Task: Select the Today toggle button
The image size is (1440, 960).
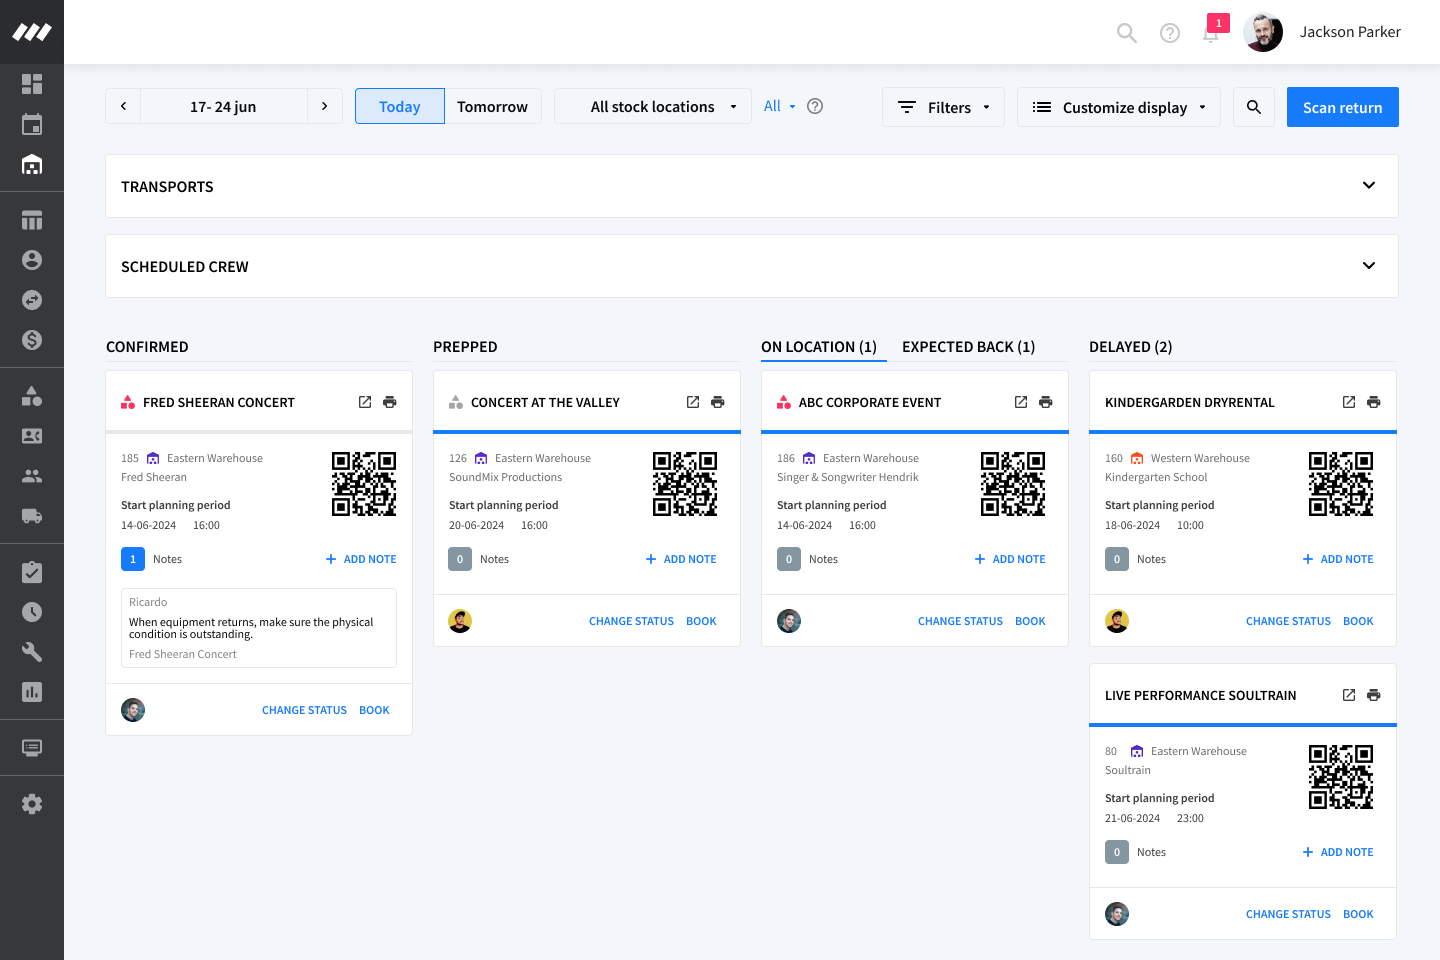Action: (x=399, y=107)
